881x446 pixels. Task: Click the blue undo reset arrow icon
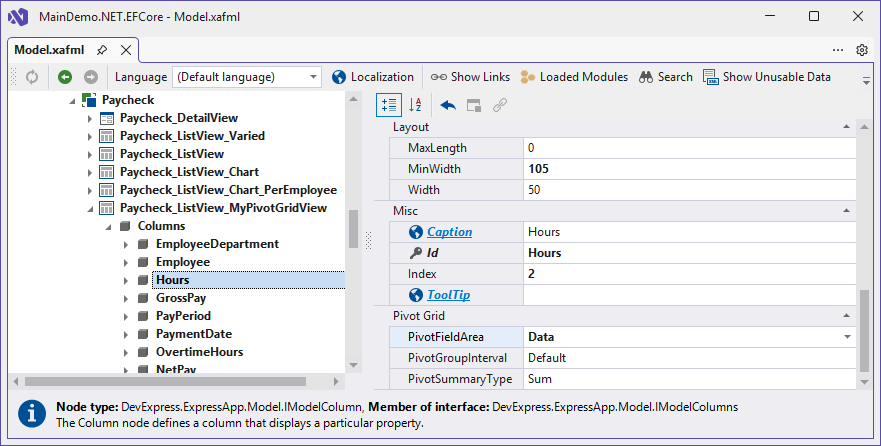[x=448, y=105]
